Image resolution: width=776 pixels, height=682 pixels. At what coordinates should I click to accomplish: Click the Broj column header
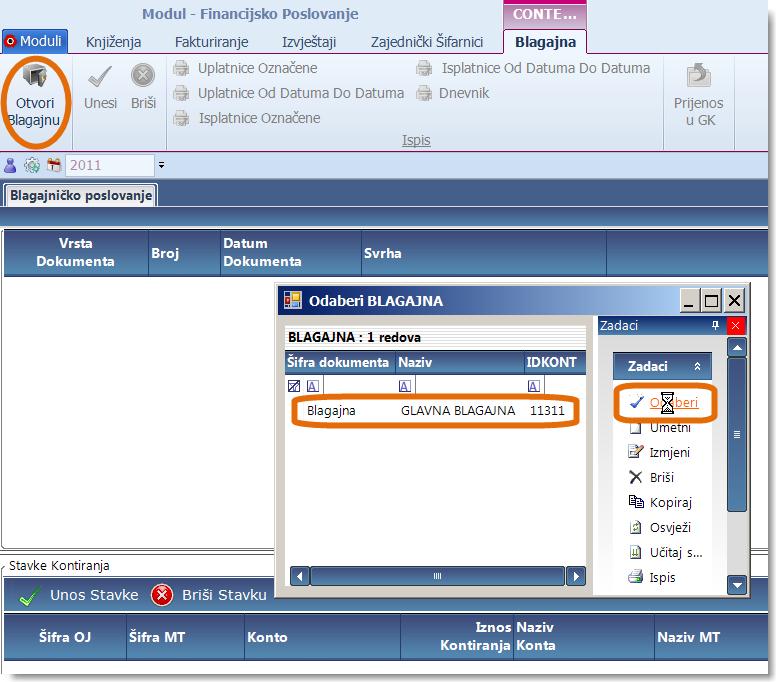(184, 252)
